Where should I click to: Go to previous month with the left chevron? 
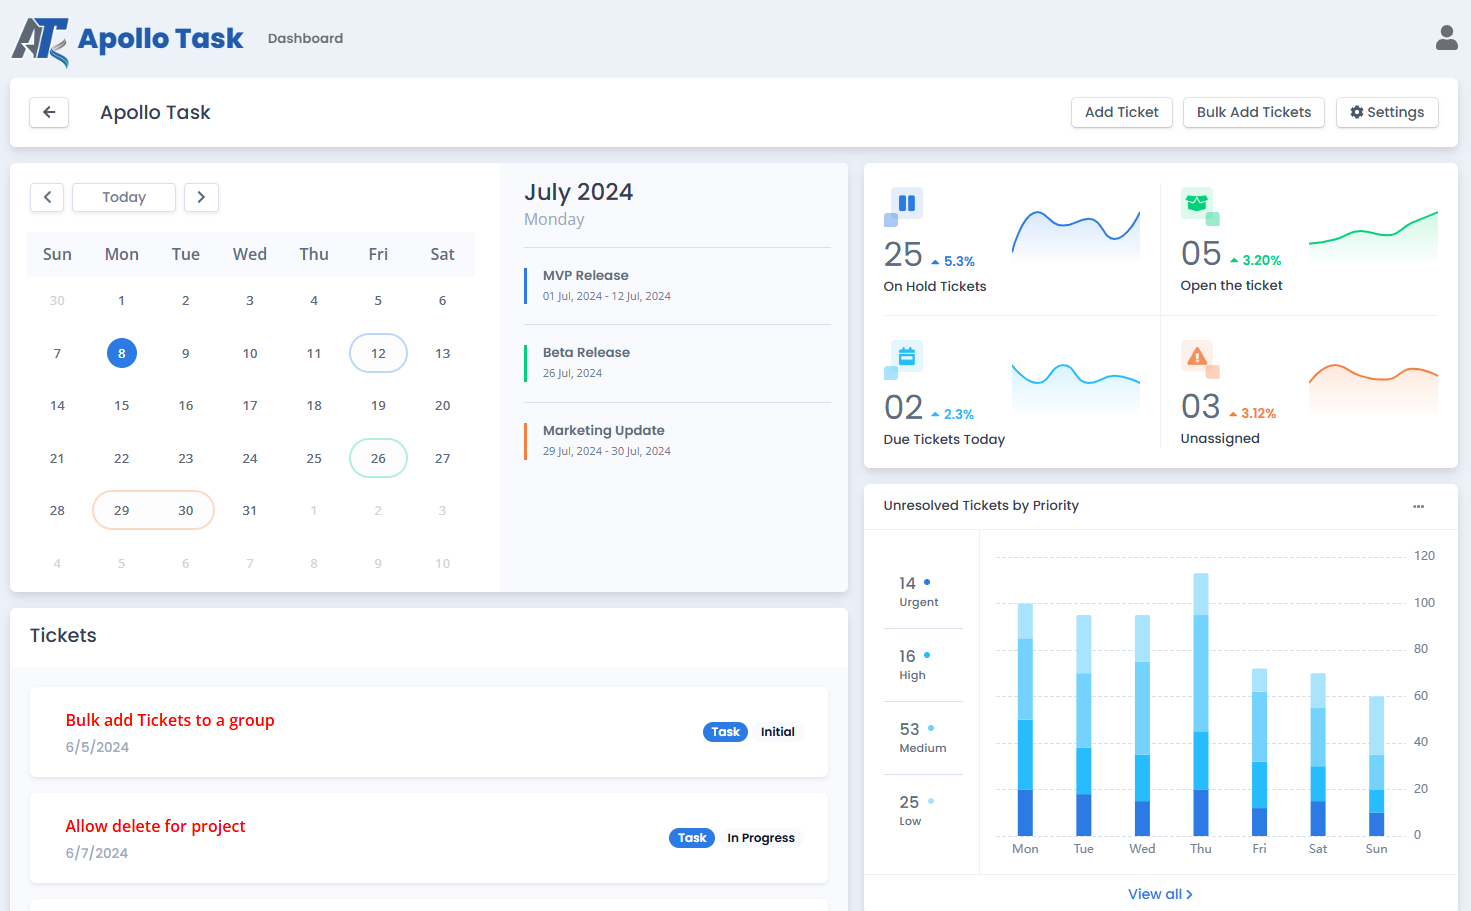[47, 197]
